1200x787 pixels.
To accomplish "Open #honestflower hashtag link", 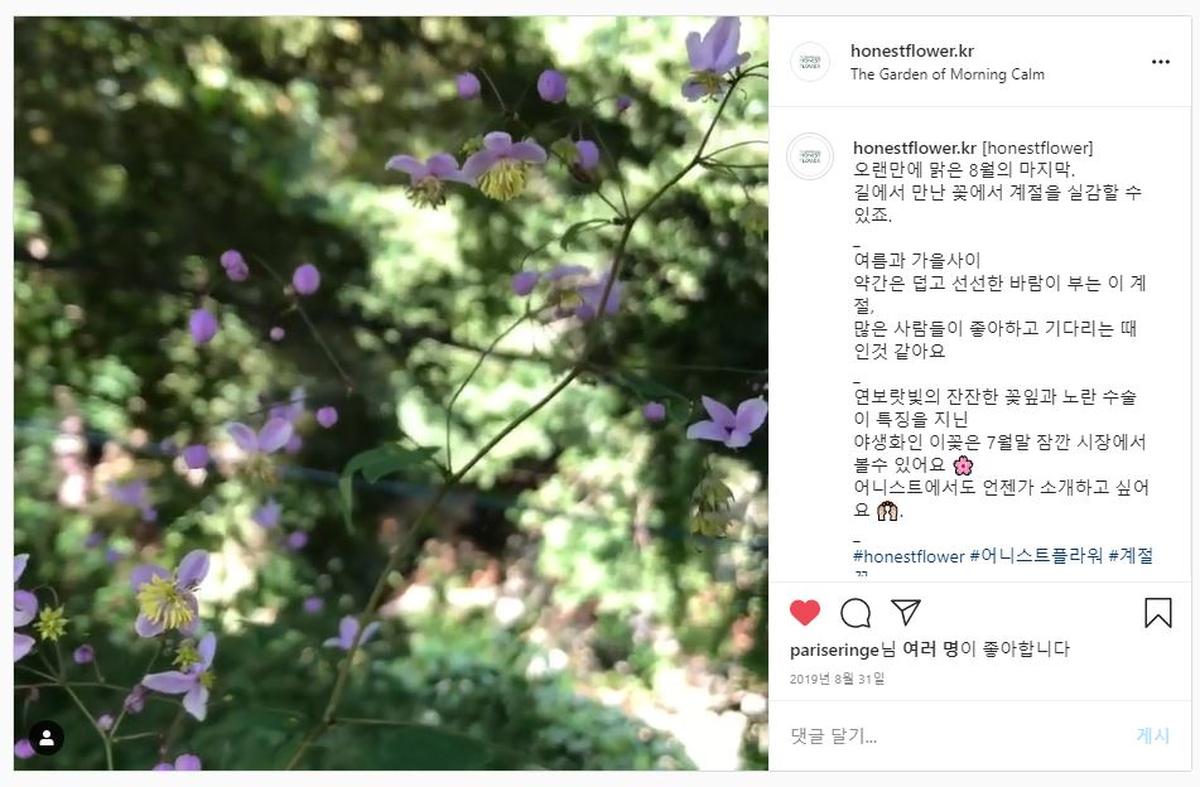I will (x=909, y=556).
